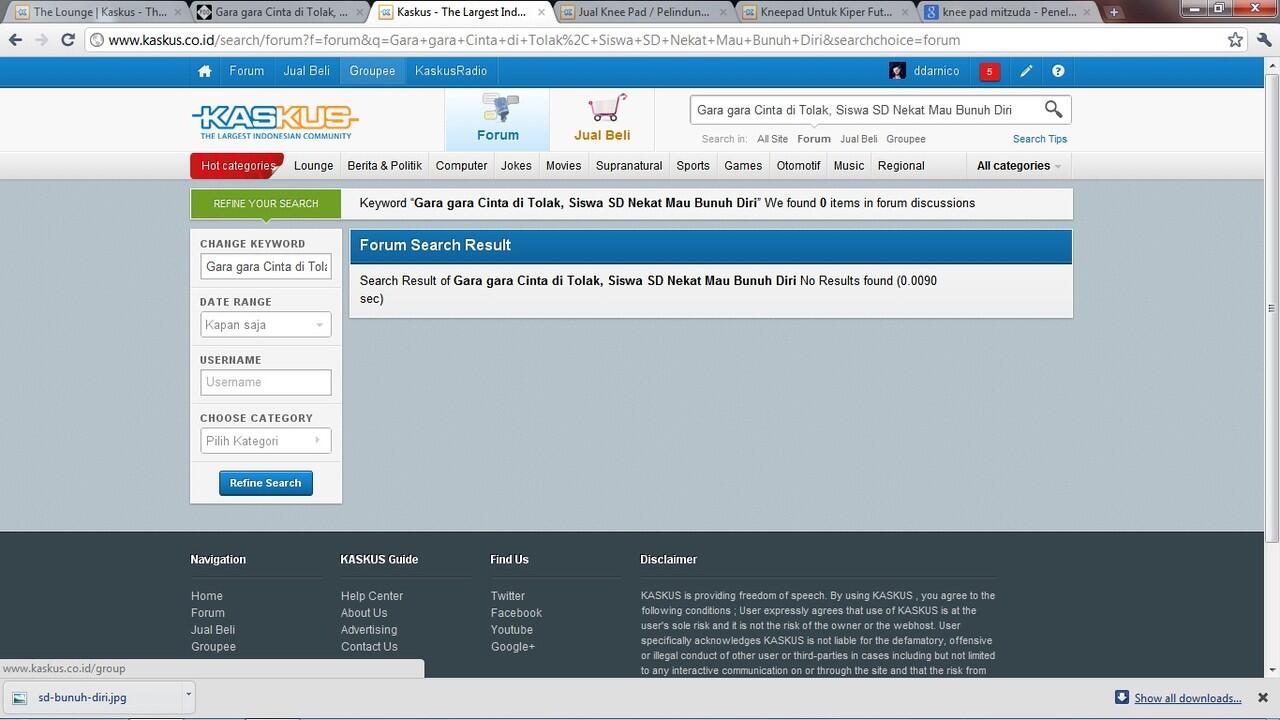Bookmark page with the star icon

1235,40
